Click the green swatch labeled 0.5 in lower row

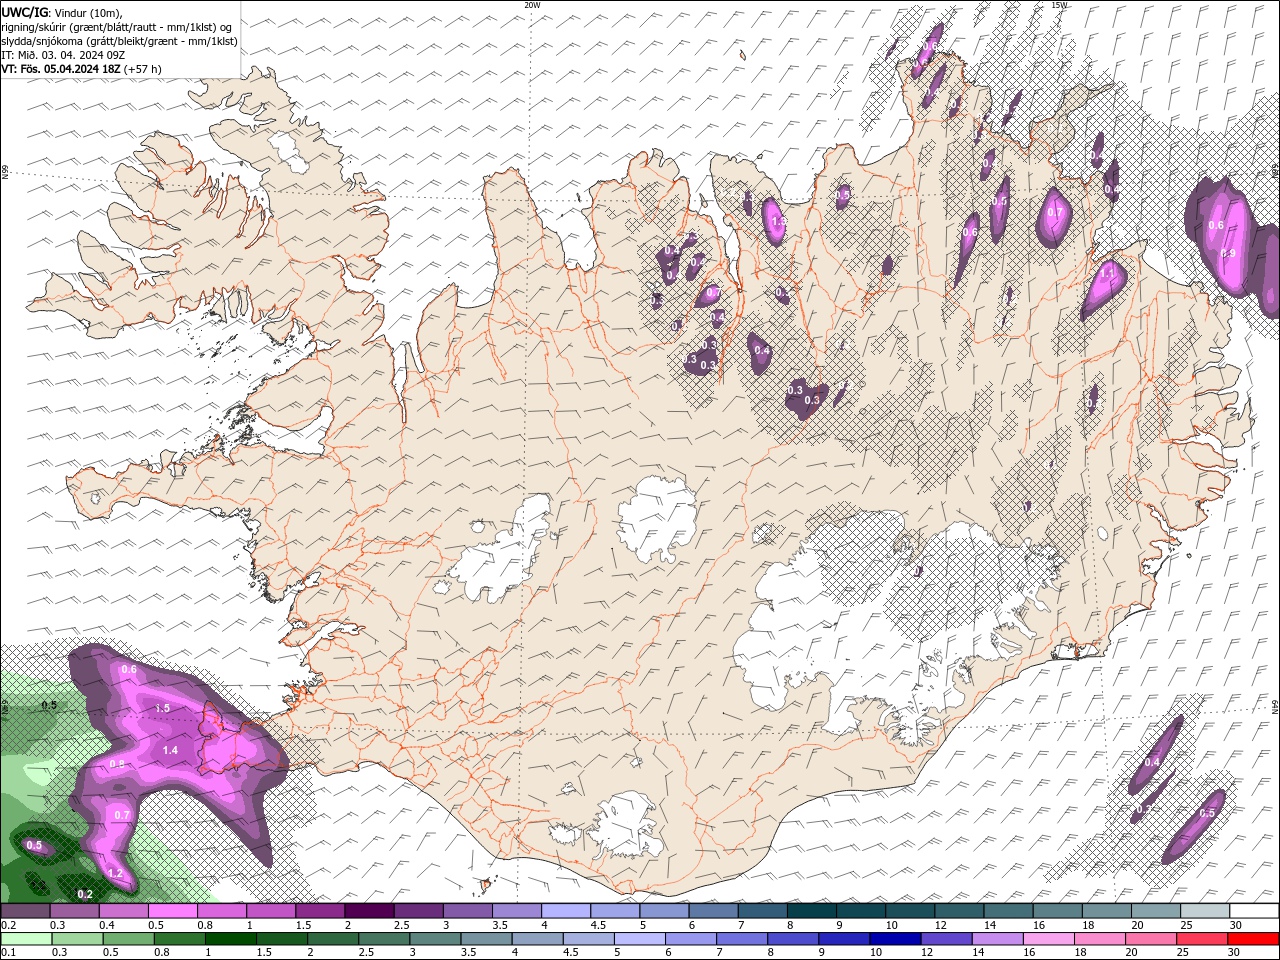[128, 939]
